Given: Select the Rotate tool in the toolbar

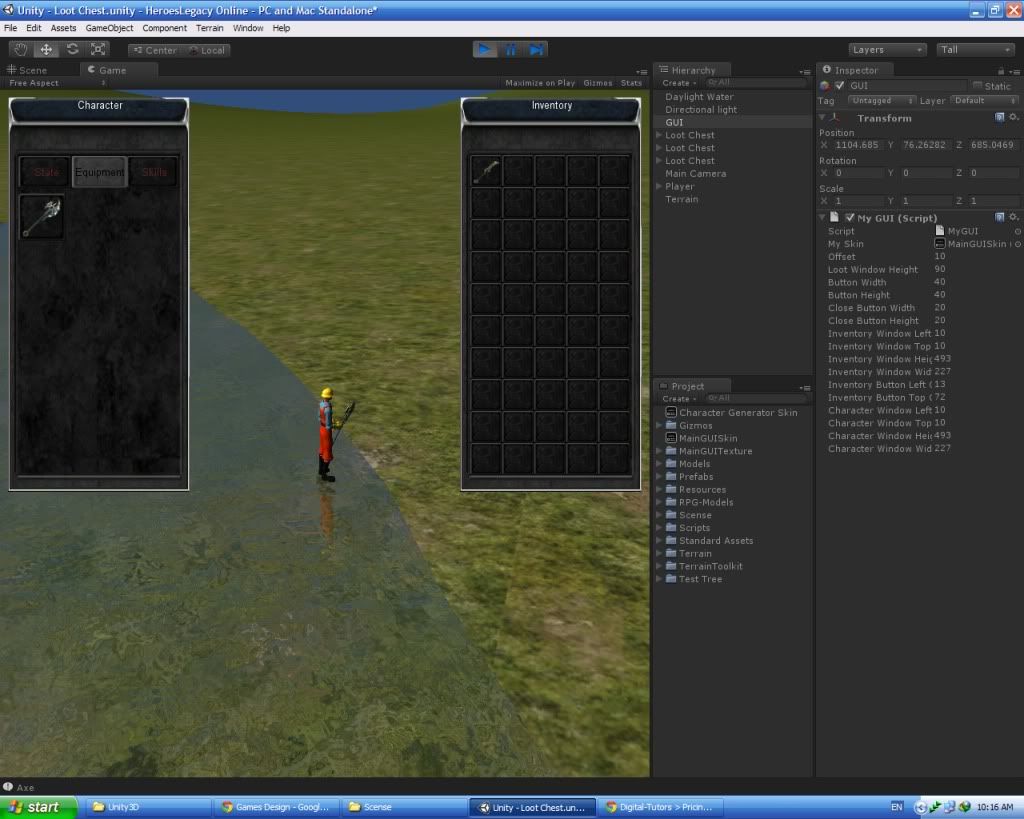Looking at the screenshot, I should coord(72,50).
